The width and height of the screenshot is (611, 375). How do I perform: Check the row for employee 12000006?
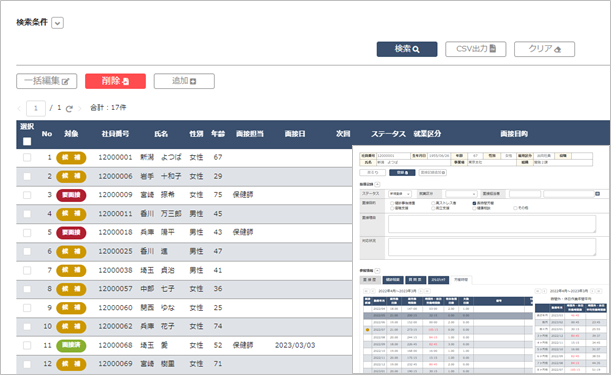tap(27, 176)
